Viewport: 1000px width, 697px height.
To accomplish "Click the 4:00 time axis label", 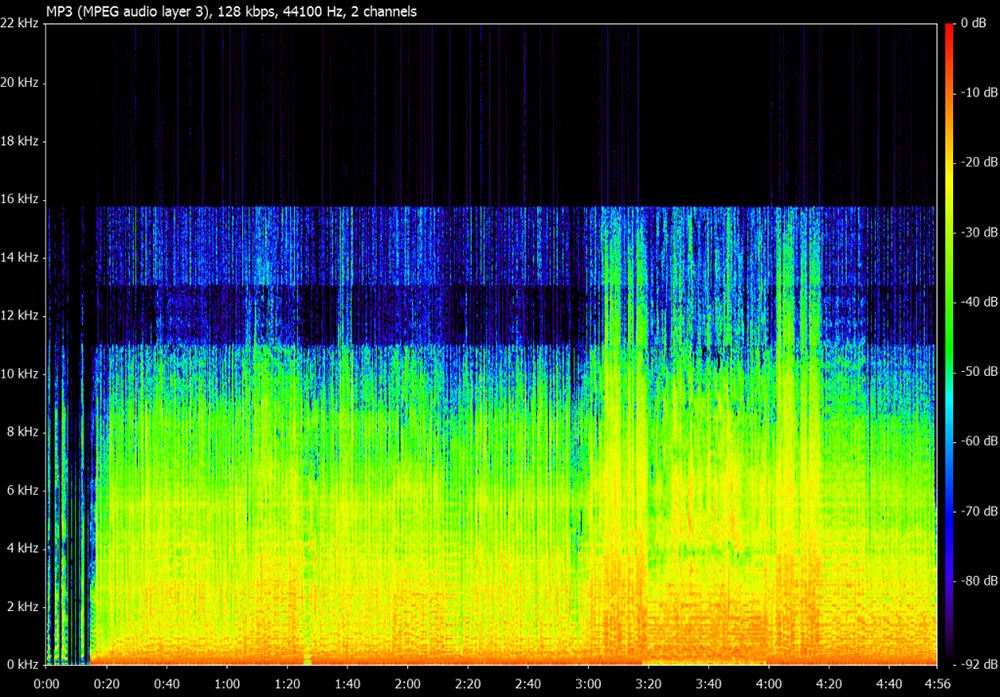I will [x=768, y=684].
